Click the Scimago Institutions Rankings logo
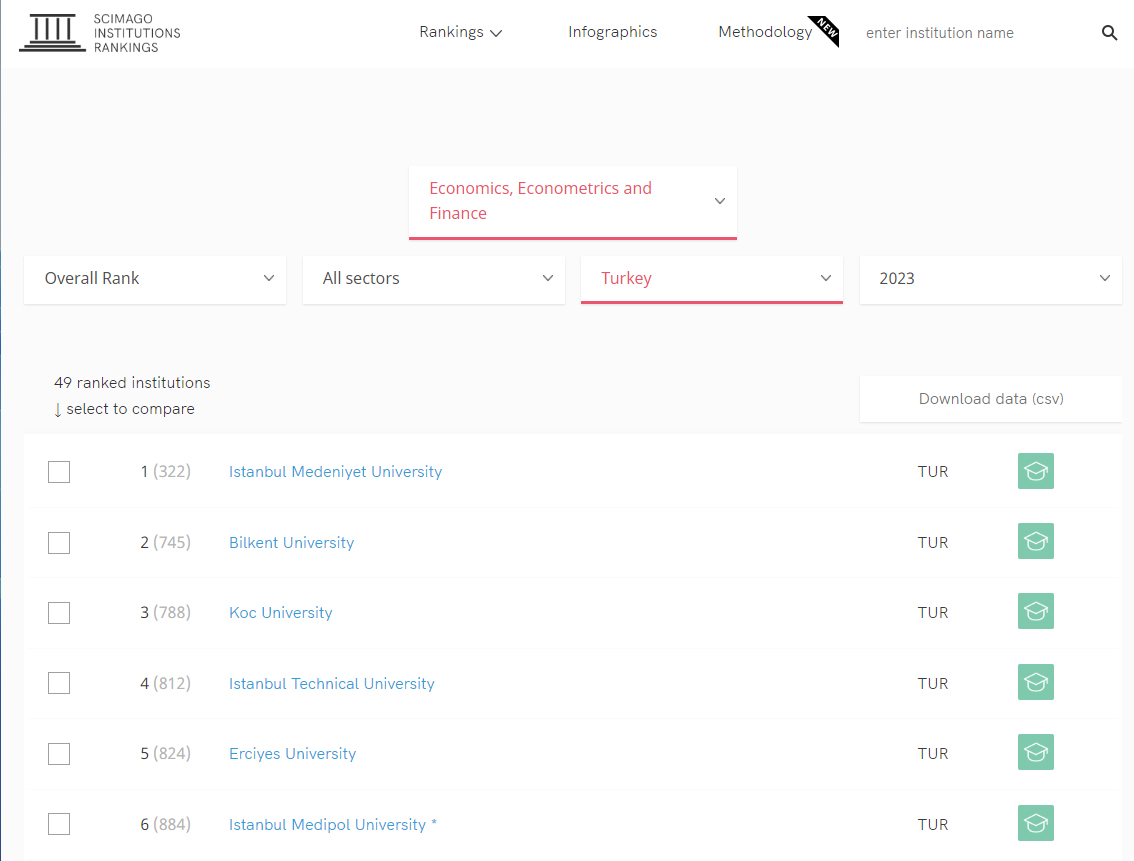This screenshot has width=1134, height=861. (x=100, y=33)
